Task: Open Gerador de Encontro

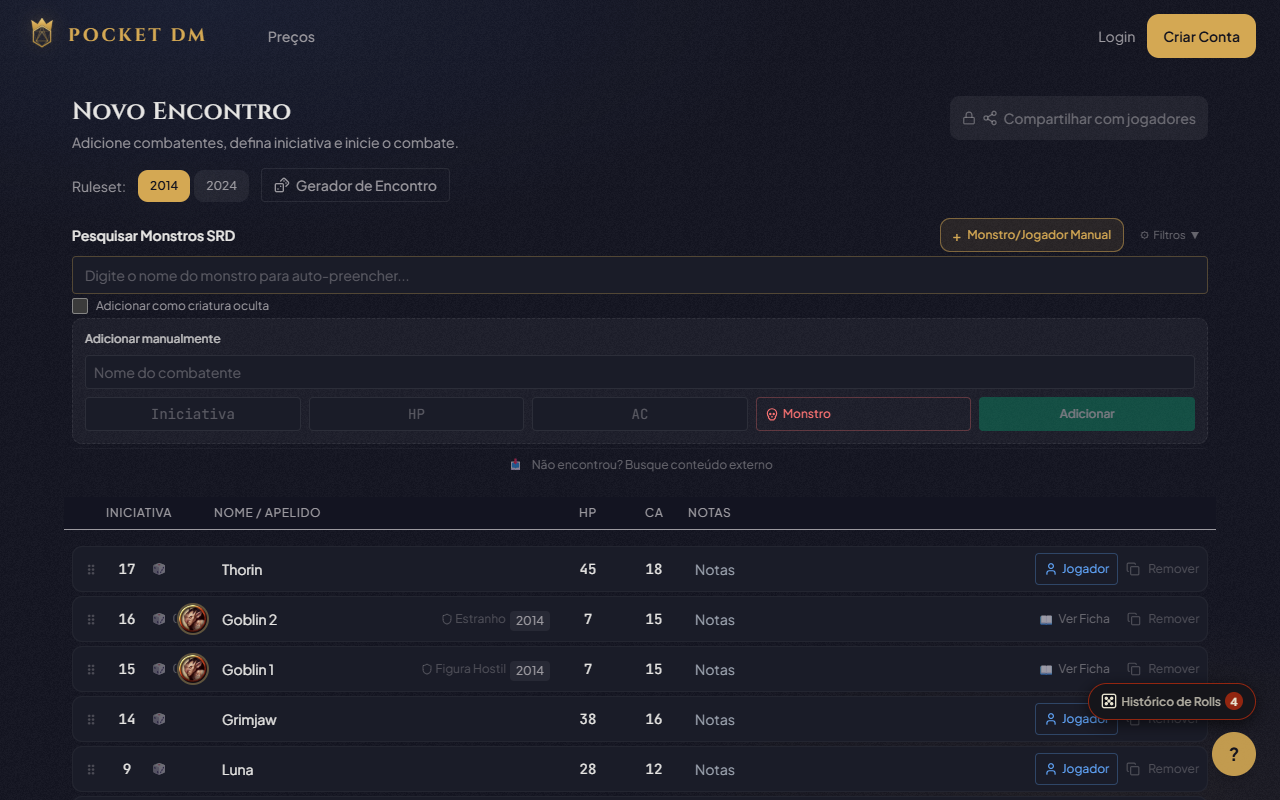Action: click(355, 186)
